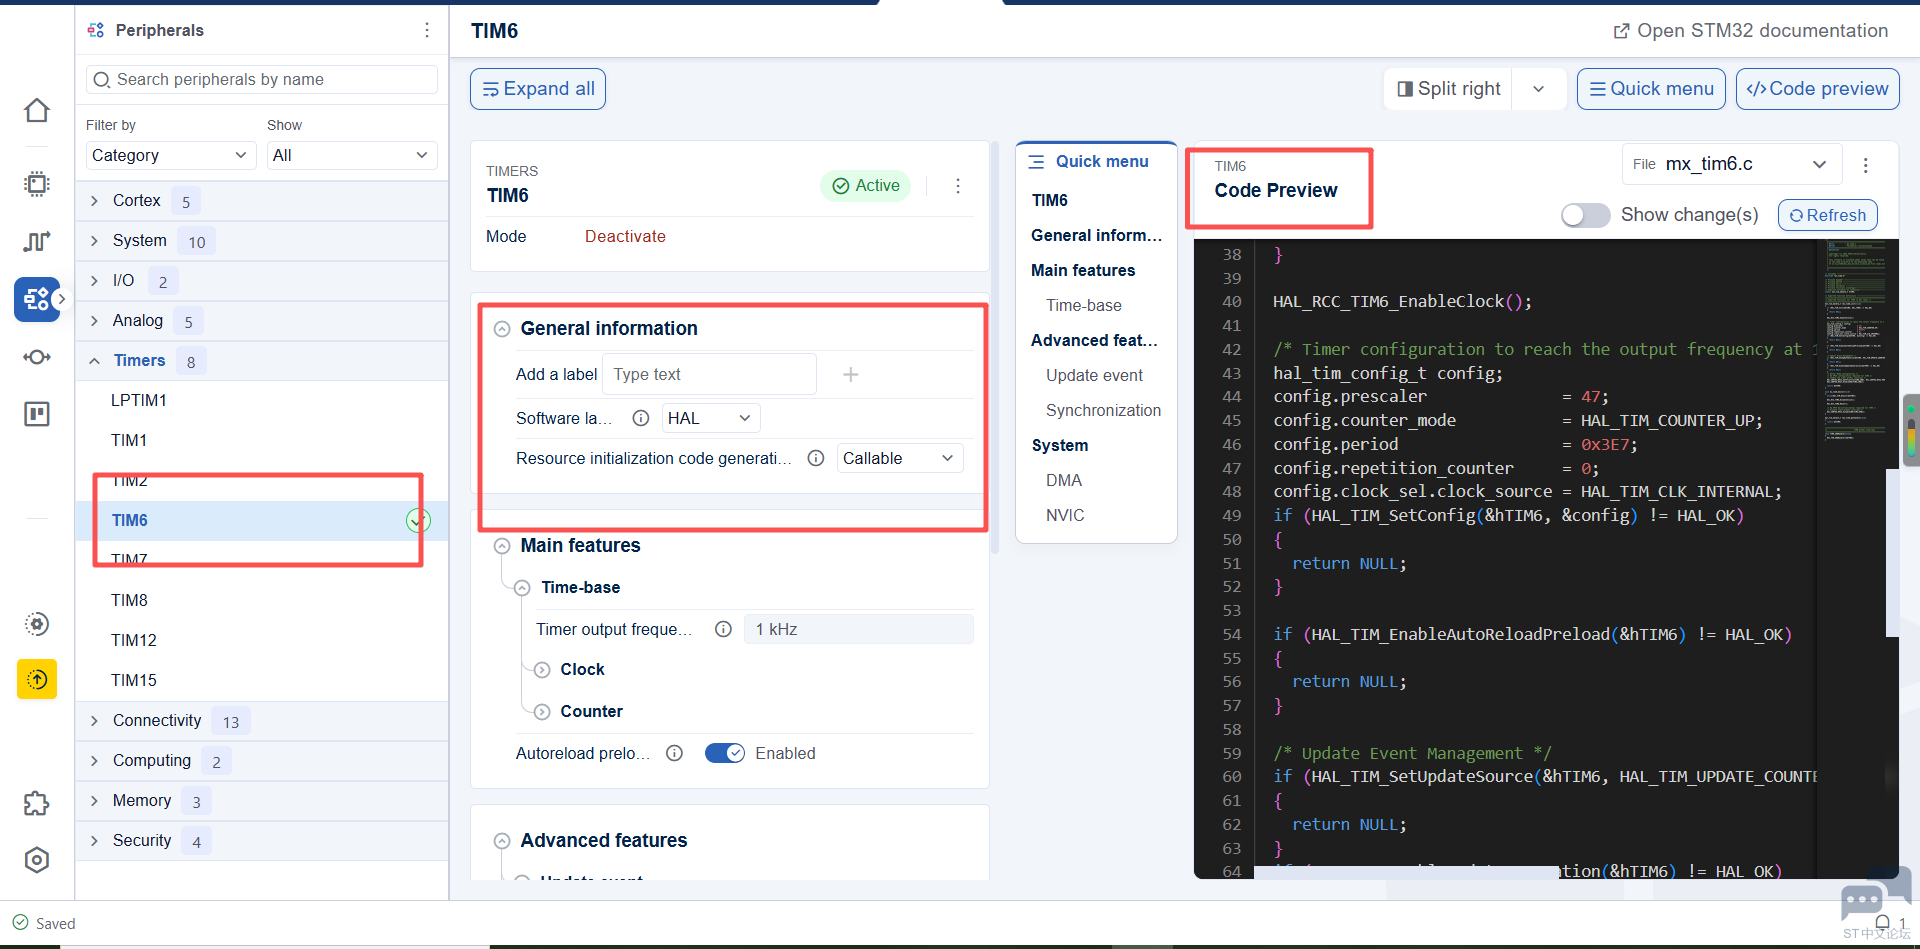This screenshot has width=1920, height=949.
Task: Open Peripherals panel three-dot menu
Action: click(x=427, y=30)
